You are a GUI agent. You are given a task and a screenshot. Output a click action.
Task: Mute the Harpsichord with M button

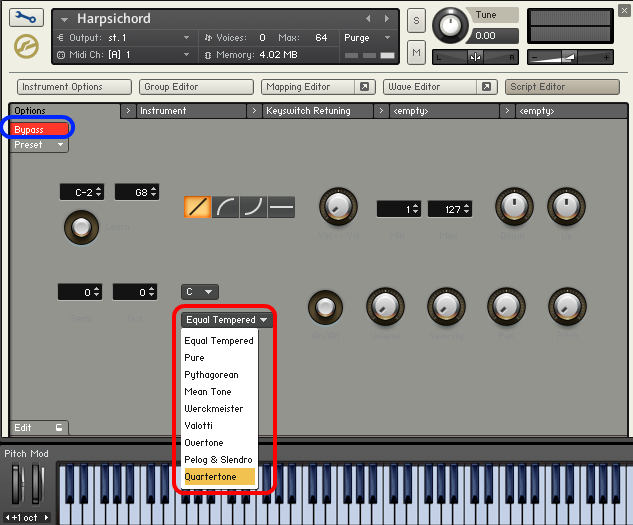point(416,52)
